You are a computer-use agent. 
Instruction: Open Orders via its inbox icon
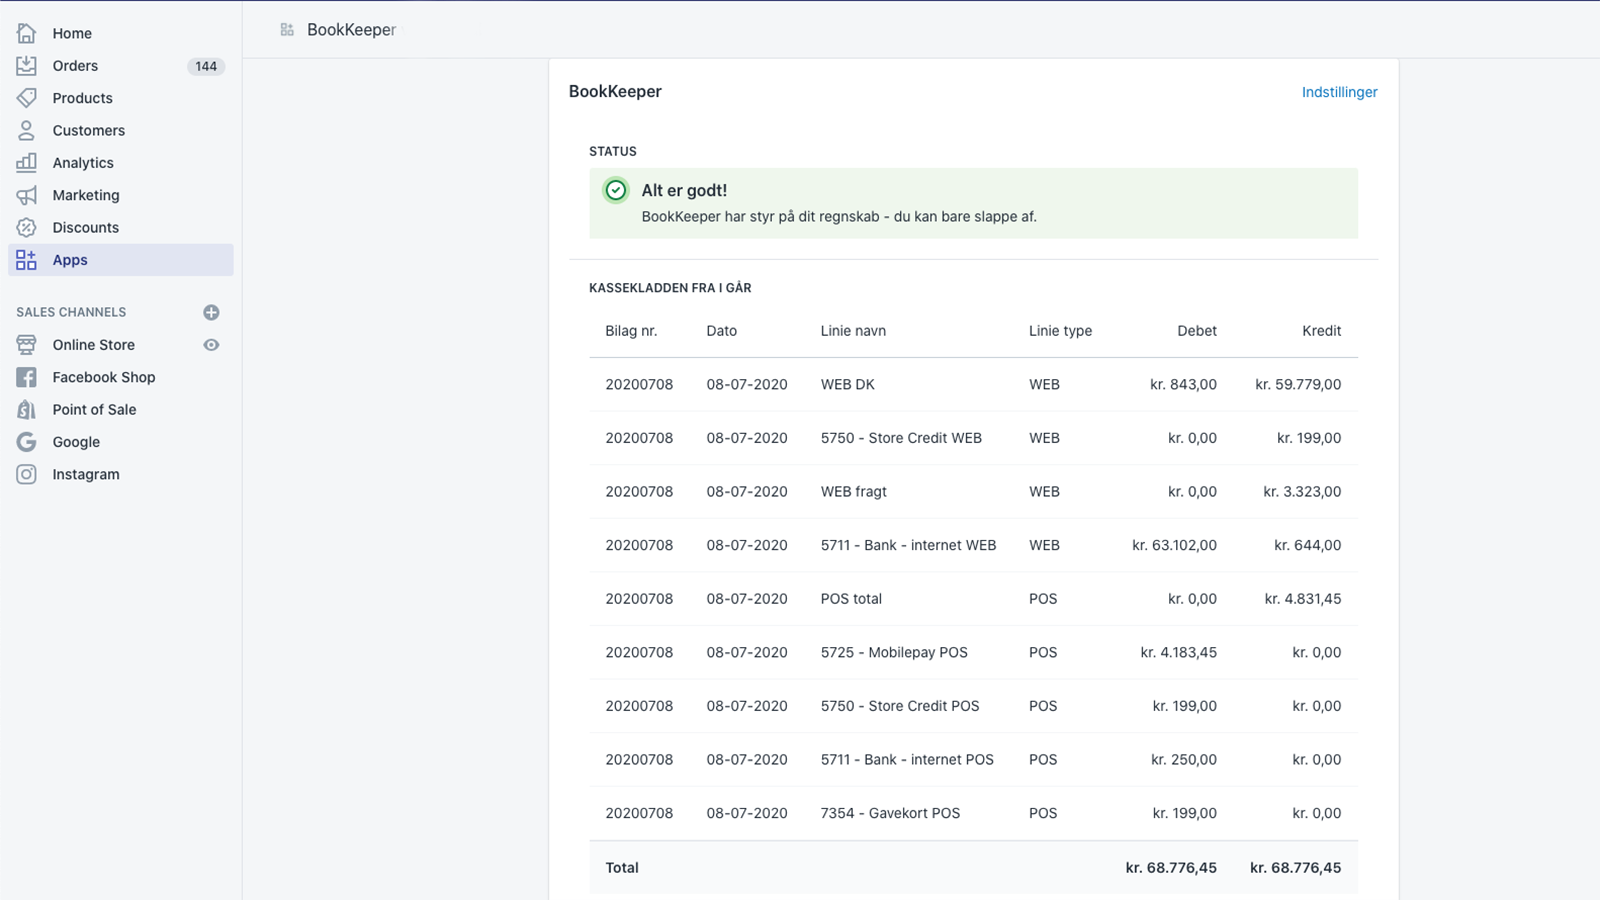(x=27, y=66)
